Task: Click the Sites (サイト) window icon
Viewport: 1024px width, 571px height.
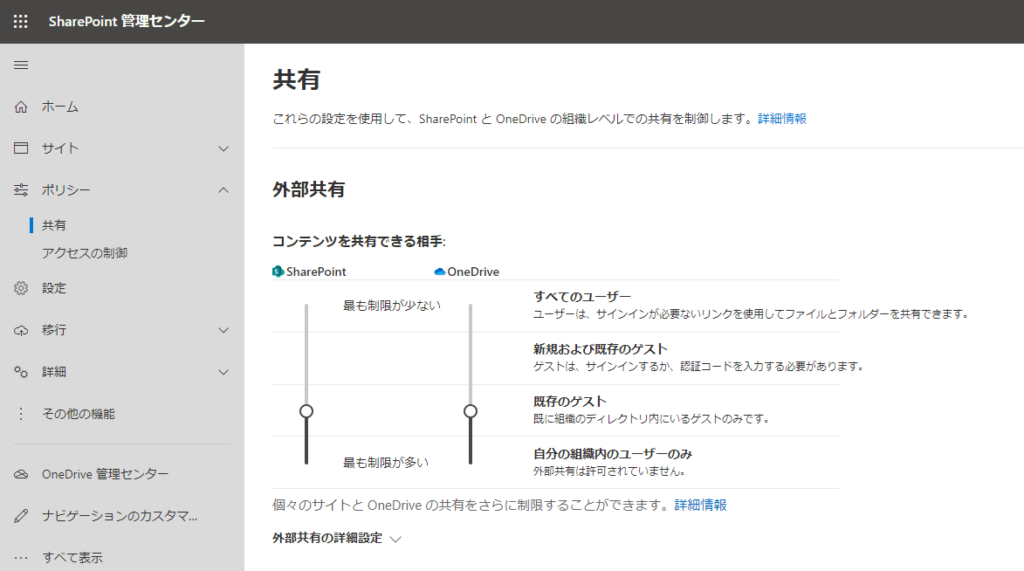Action: point(21,148)
